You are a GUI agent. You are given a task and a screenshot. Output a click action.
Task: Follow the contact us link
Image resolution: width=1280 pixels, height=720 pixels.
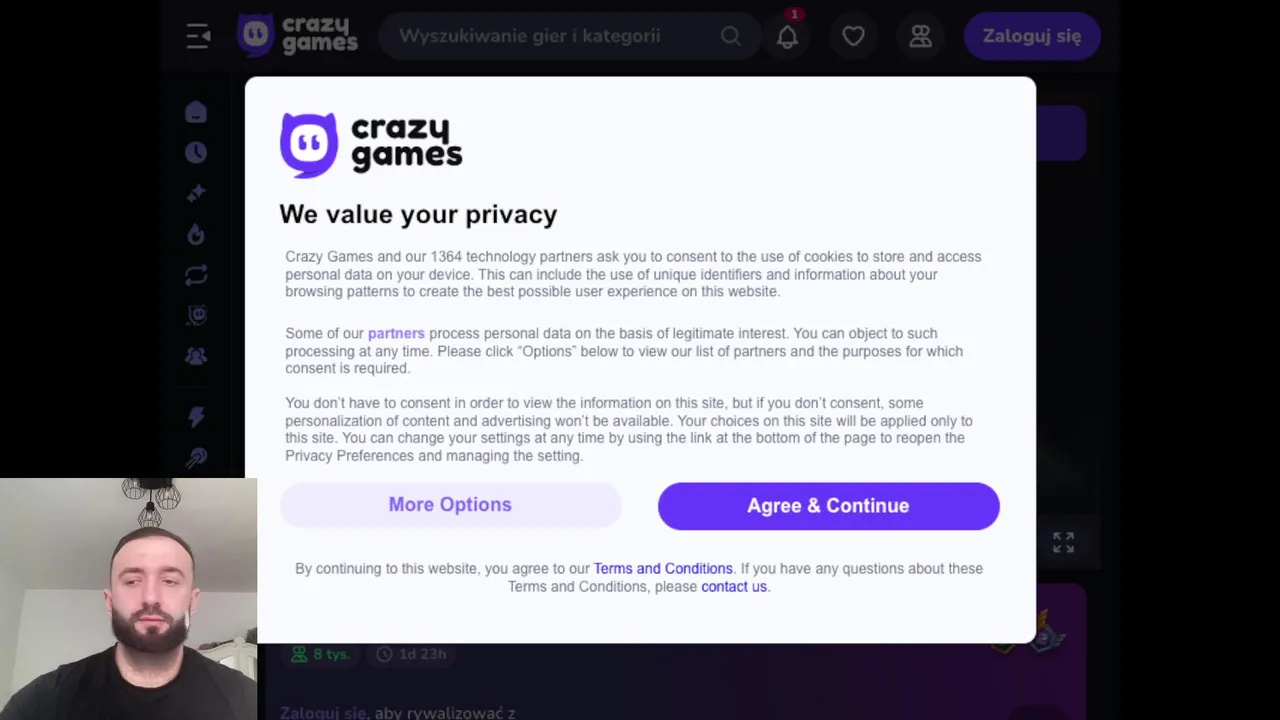pyautogui.click(x=734, y=587)
